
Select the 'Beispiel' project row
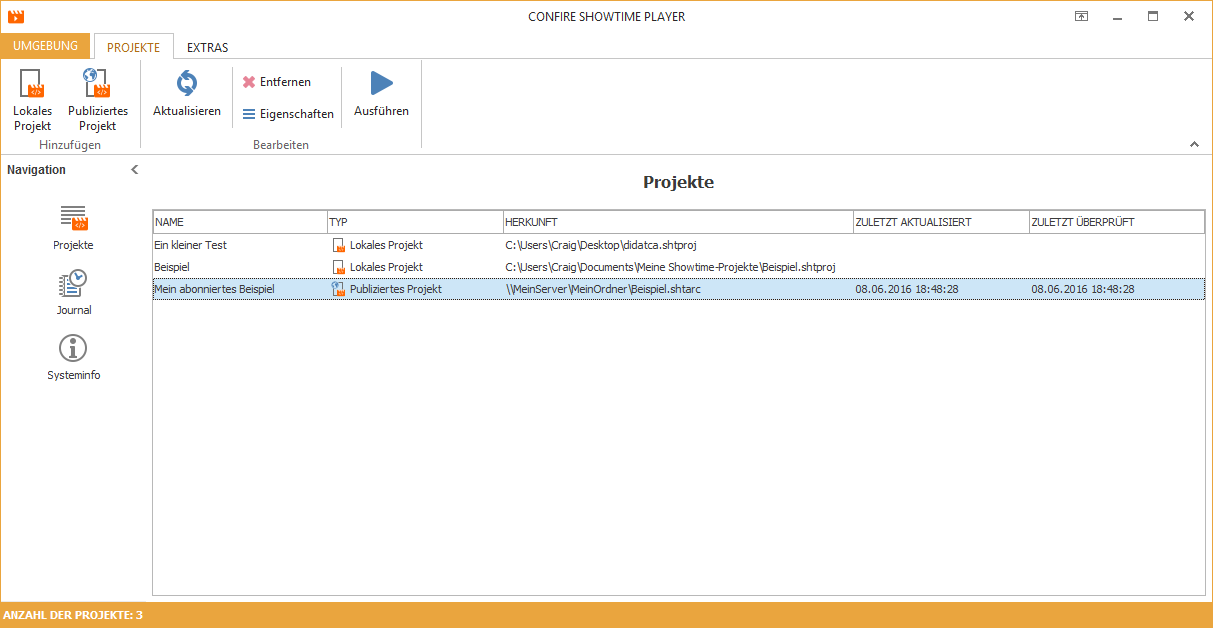[x=678, y=267]
